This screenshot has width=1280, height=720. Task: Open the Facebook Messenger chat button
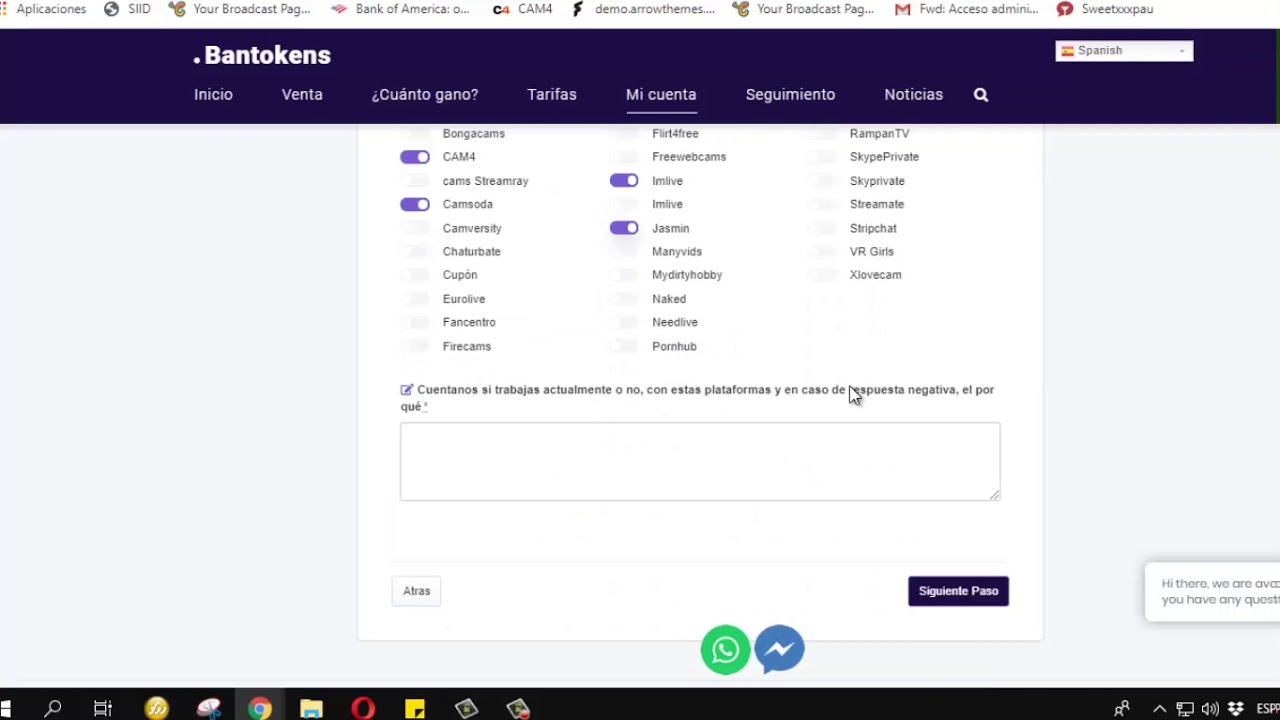(x=779, y=650)
